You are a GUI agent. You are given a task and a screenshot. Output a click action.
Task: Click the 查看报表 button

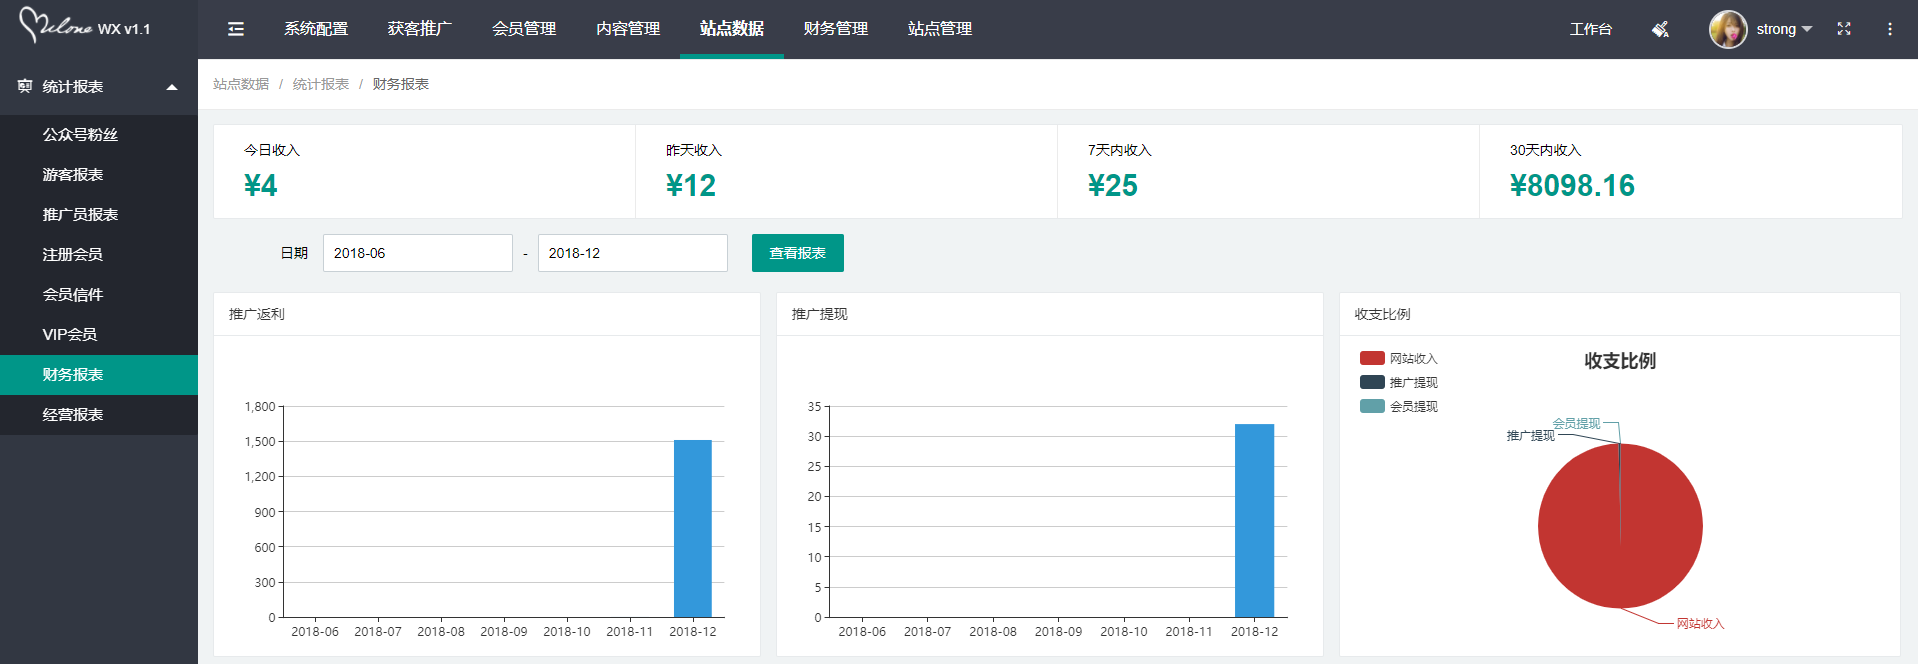coord(797,253)
